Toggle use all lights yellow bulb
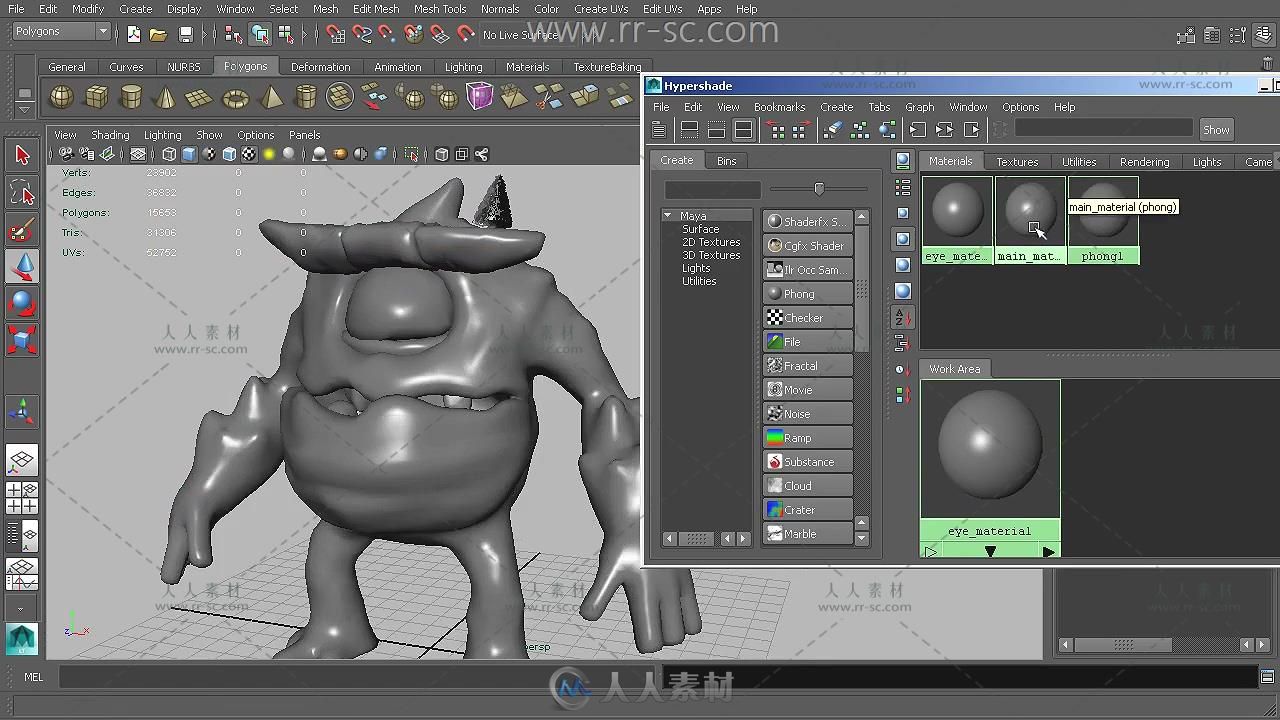 point(269,154)
